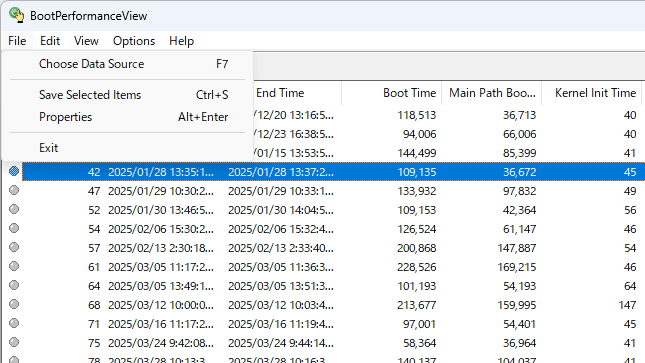This screenshot has height=363, width=645.
Task: Click end time 2025/01/29 10:33:1...
Action: point(281,191)
